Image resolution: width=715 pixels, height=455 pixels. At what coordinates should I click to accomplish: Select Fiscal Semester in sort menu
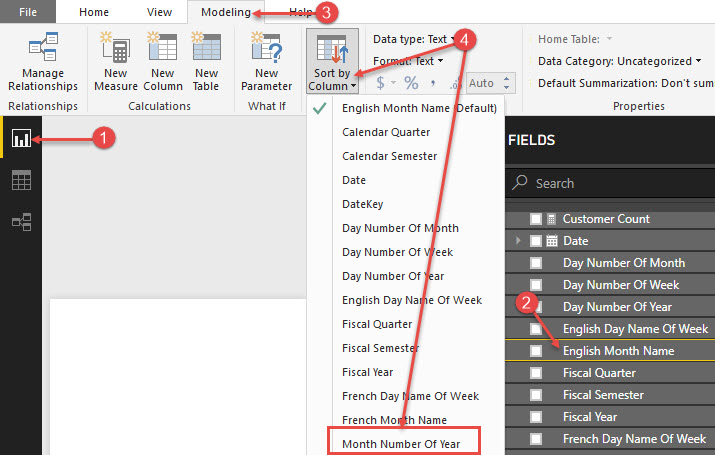point(406,348)
